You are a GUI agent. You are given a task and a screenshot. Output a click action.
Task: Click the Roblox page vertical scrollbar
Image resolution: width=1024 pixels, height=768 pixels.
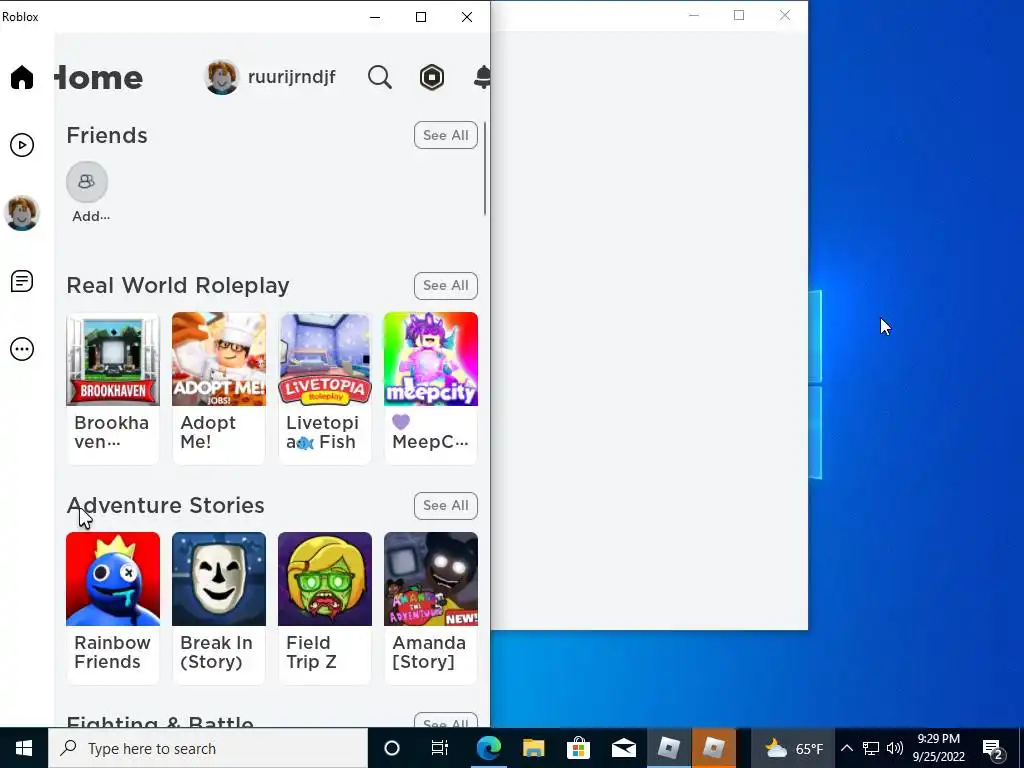tap(485, 168)
